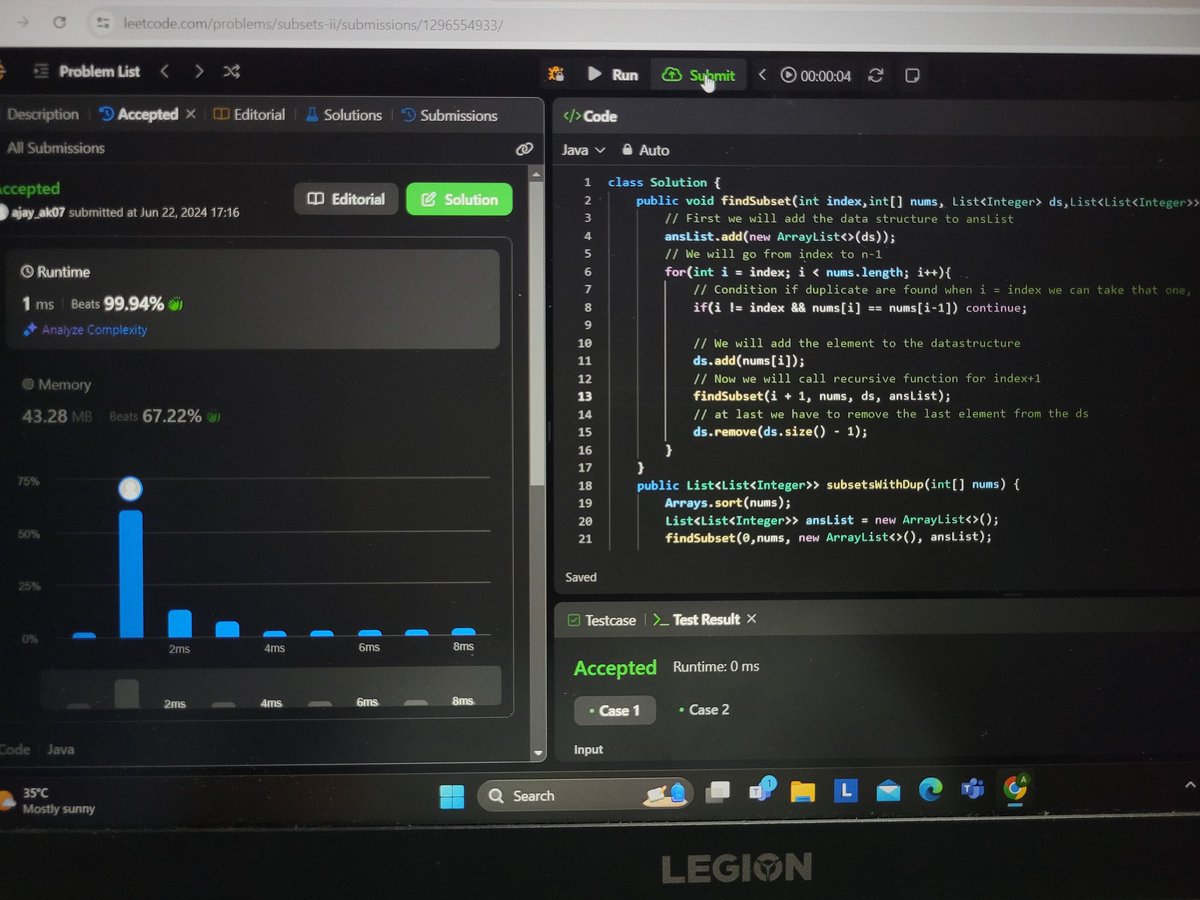1200x900 pixels.
Task: Select the Runtime stats card
Action: click(252, 299)
